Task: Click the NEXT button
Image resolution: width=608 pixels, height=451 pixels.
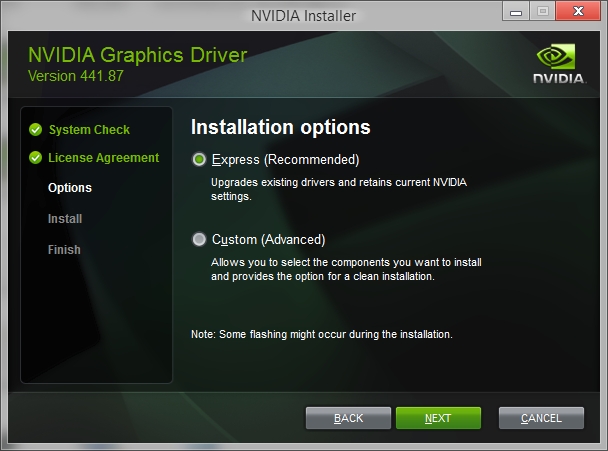Action: coord(438,418)
